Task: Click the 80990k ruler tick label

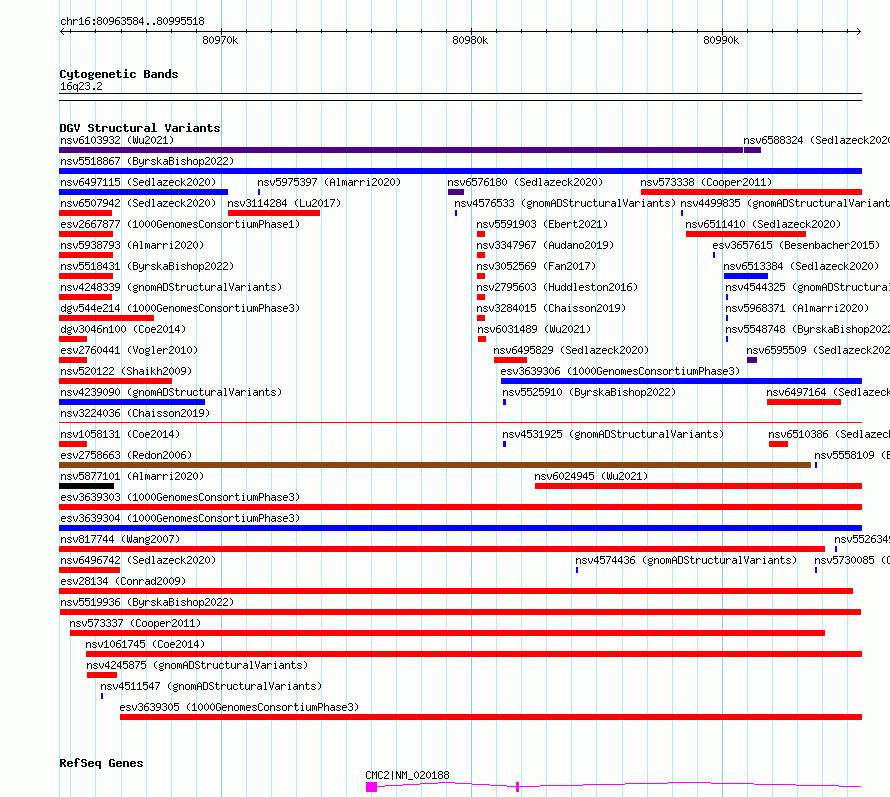Action: (721, 40)
